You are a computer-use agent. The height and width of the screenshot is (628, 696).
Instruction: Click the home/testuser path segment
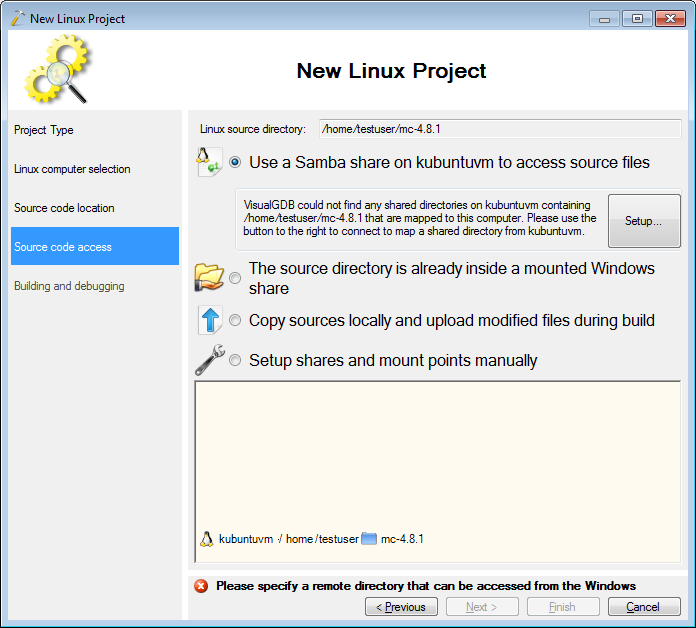[x=322, y=539]
